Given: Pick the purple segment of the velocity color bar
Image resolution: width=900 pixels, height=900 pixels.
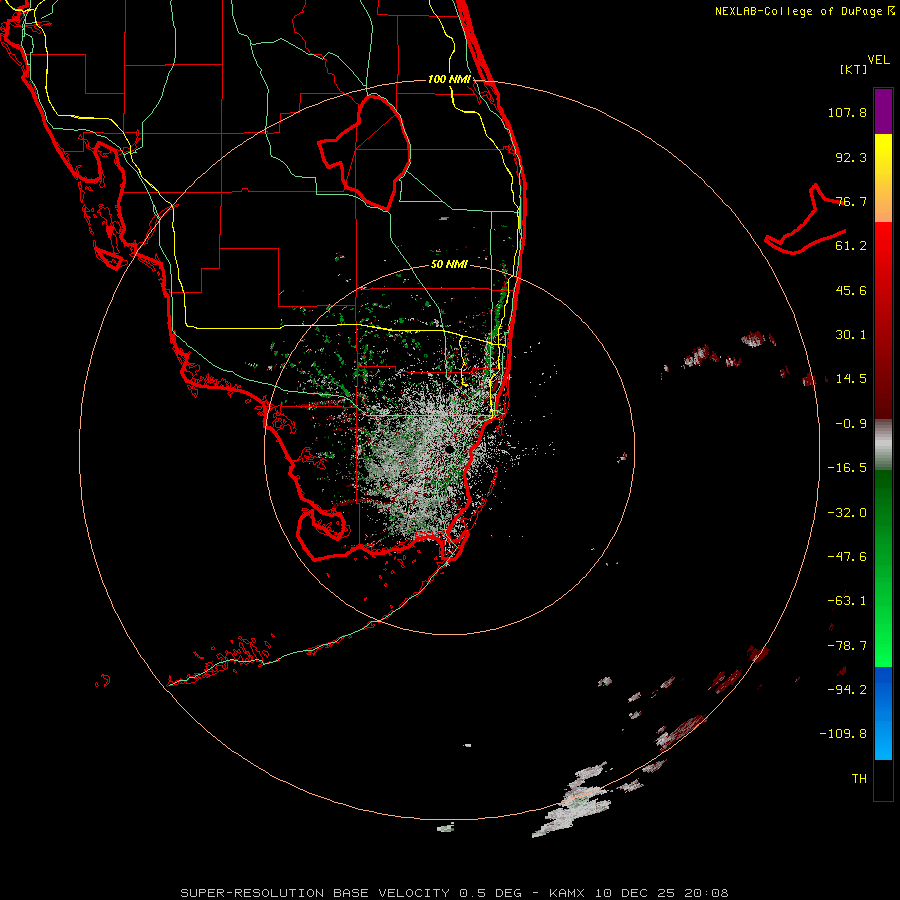Looking at the screenshot, I should click(883, 111).
